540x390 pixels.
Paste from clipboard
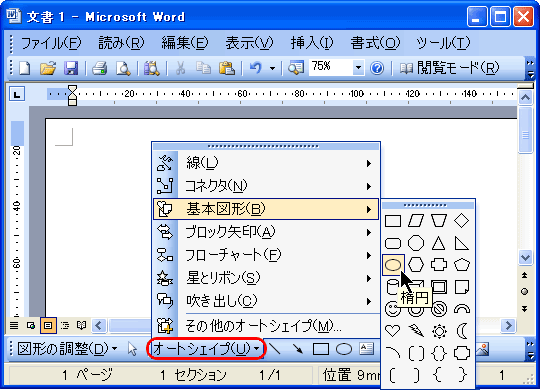point(227,68)
